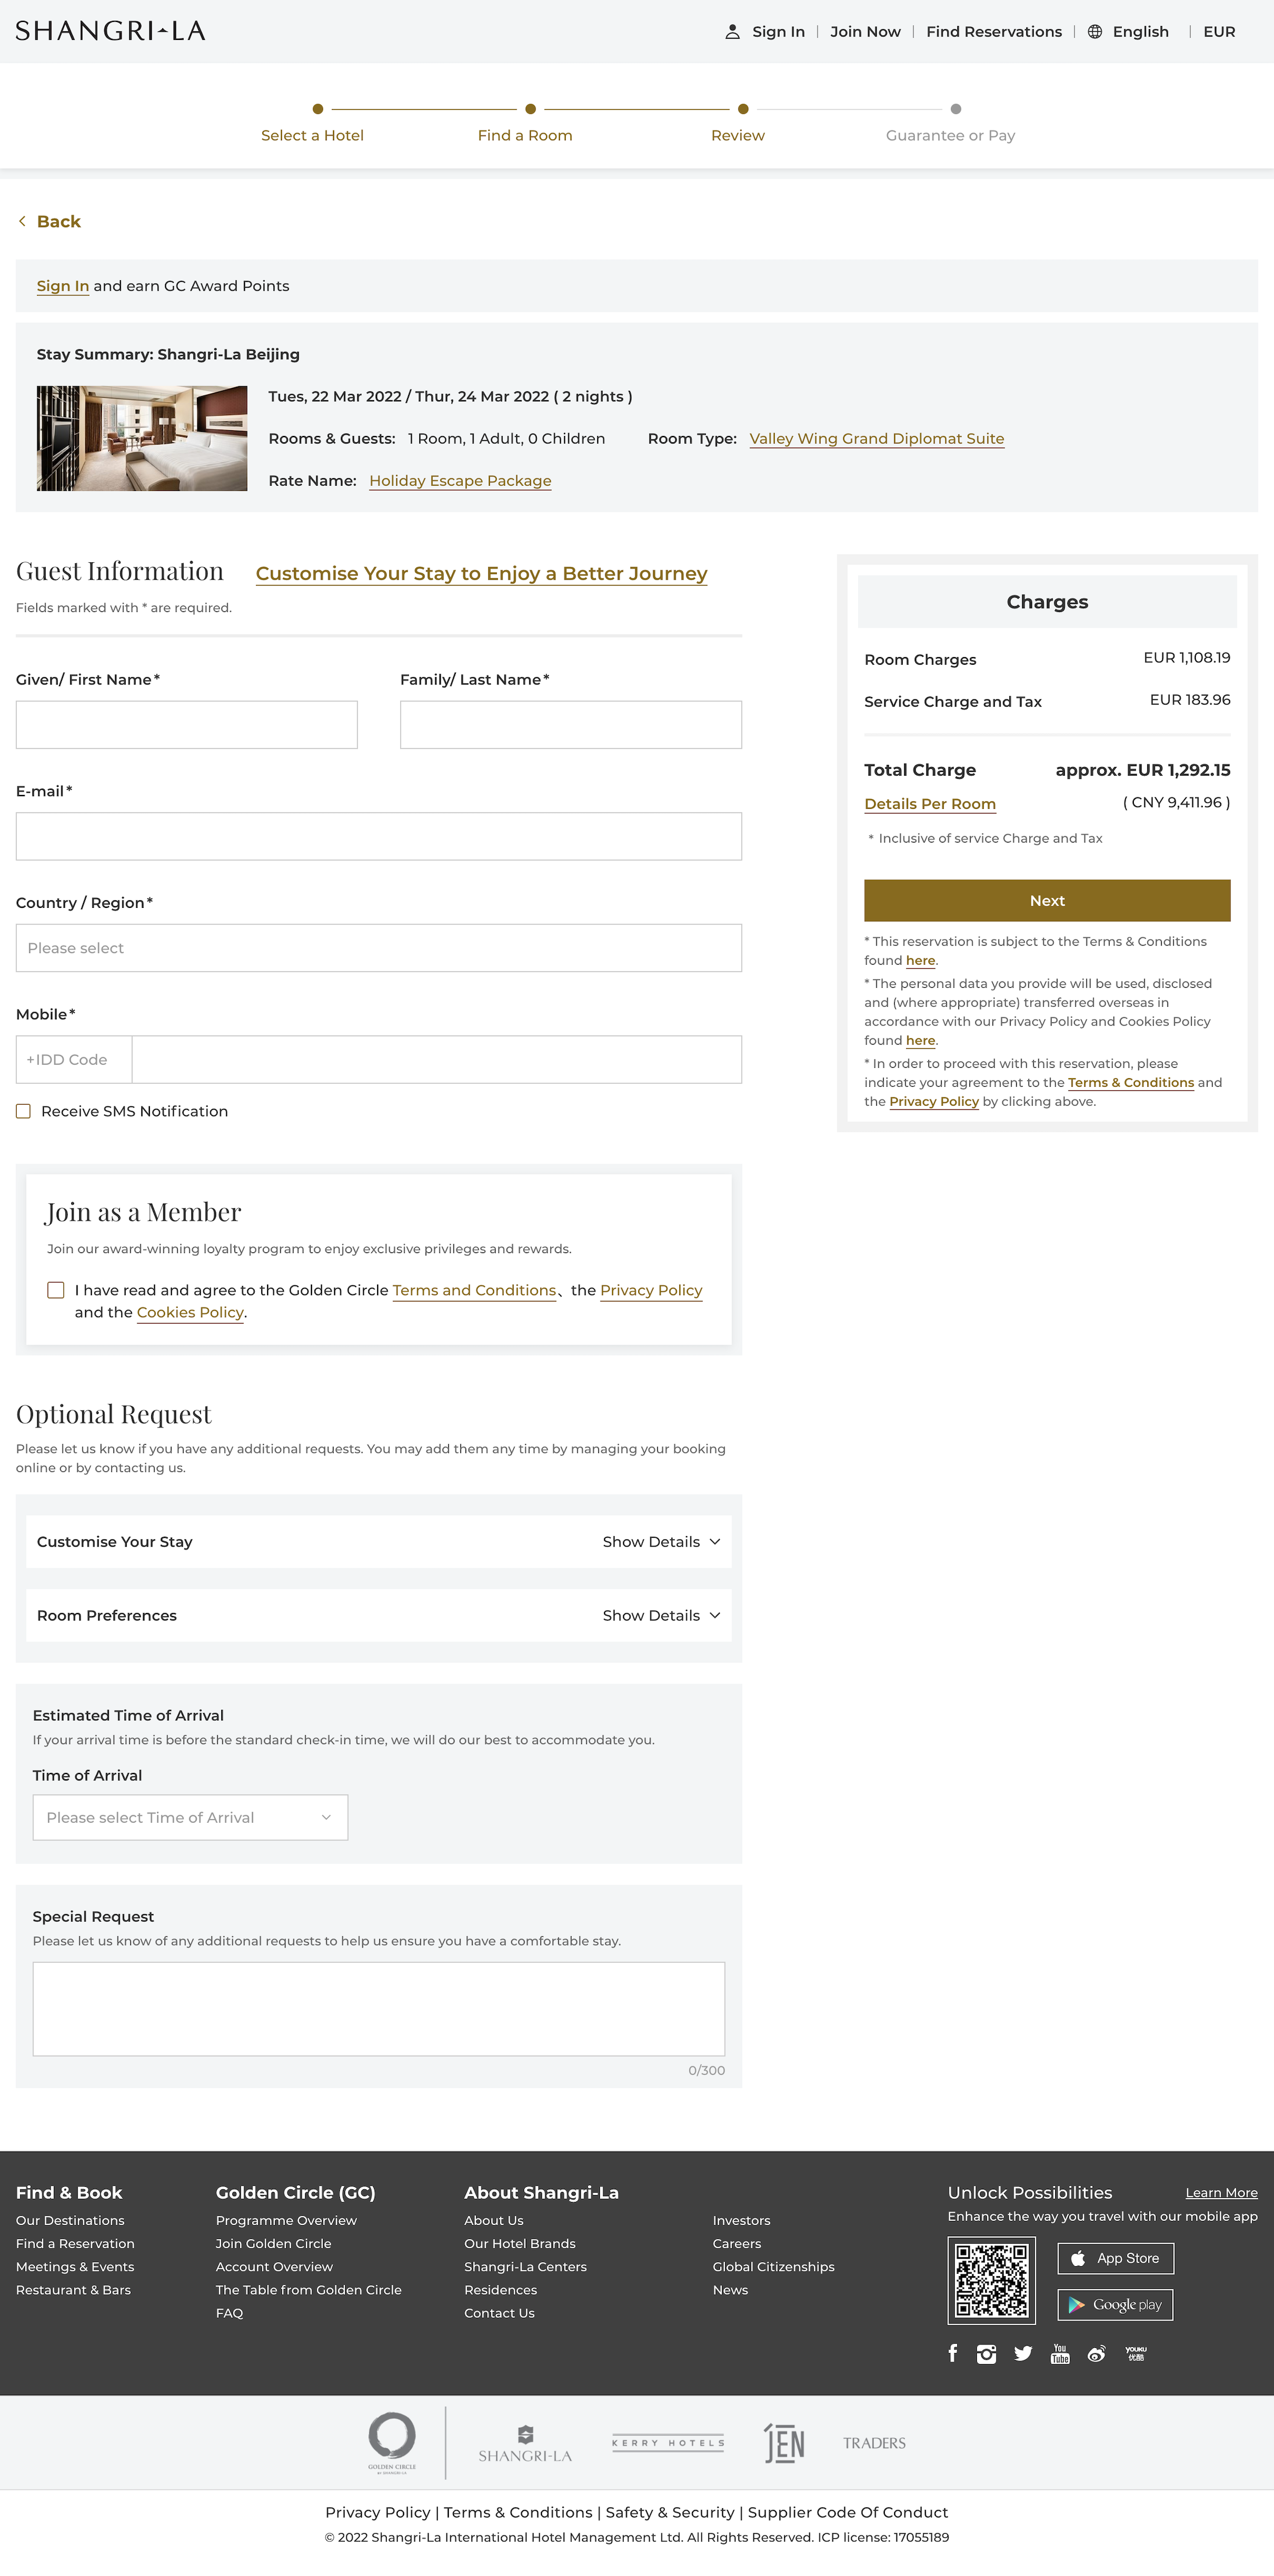1274x2576 pixels.
Task: Click the Google Play download badge
Action: (x=1115, y=2304)
